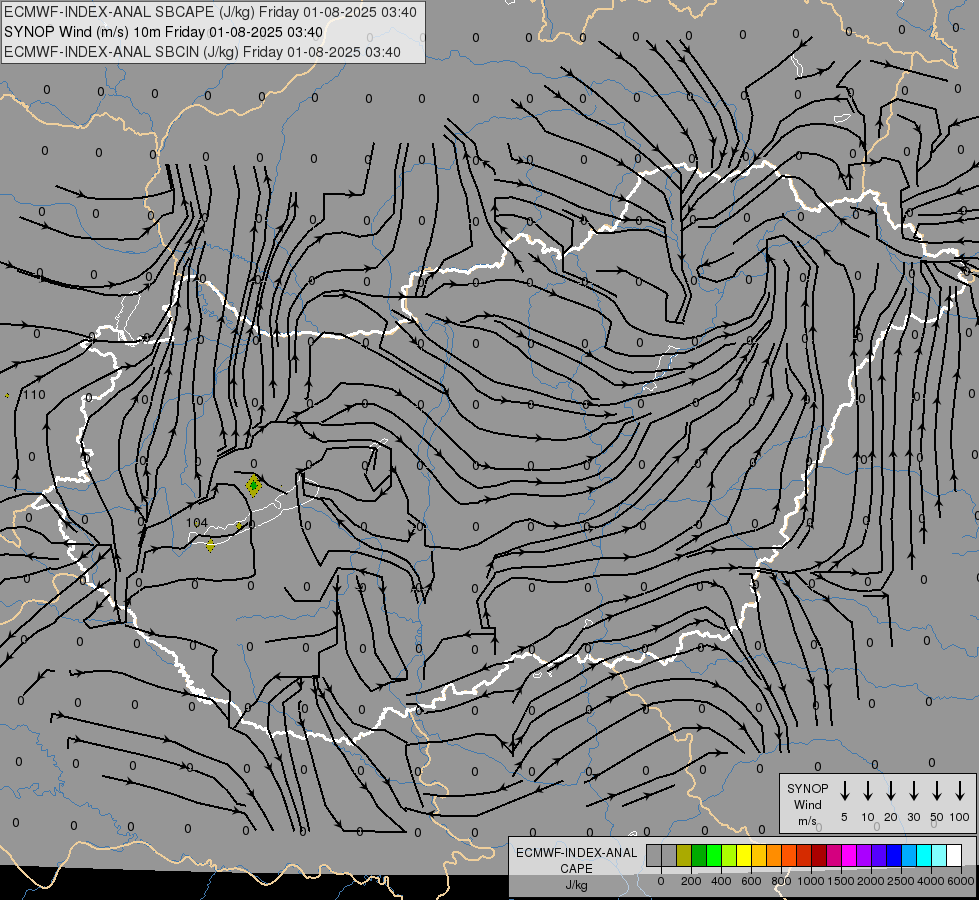Click the green diamond CAPE cell on map
The width and height of the screenshot is (979, 900).
pyautogui.click(x=253, y=485)
